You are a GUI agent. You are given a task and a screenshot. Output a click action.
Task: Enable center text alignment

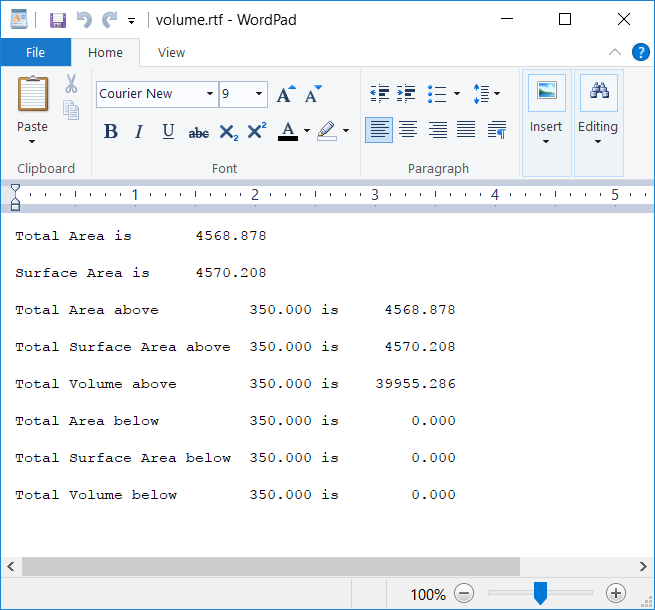point(408,130)
